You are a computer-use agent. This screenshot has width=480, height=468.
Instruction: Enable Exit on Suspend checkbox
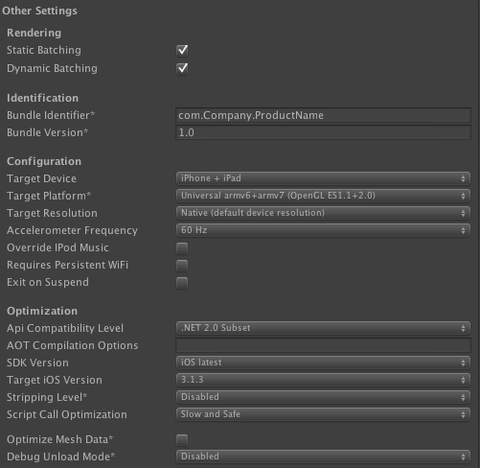point(182,283)
